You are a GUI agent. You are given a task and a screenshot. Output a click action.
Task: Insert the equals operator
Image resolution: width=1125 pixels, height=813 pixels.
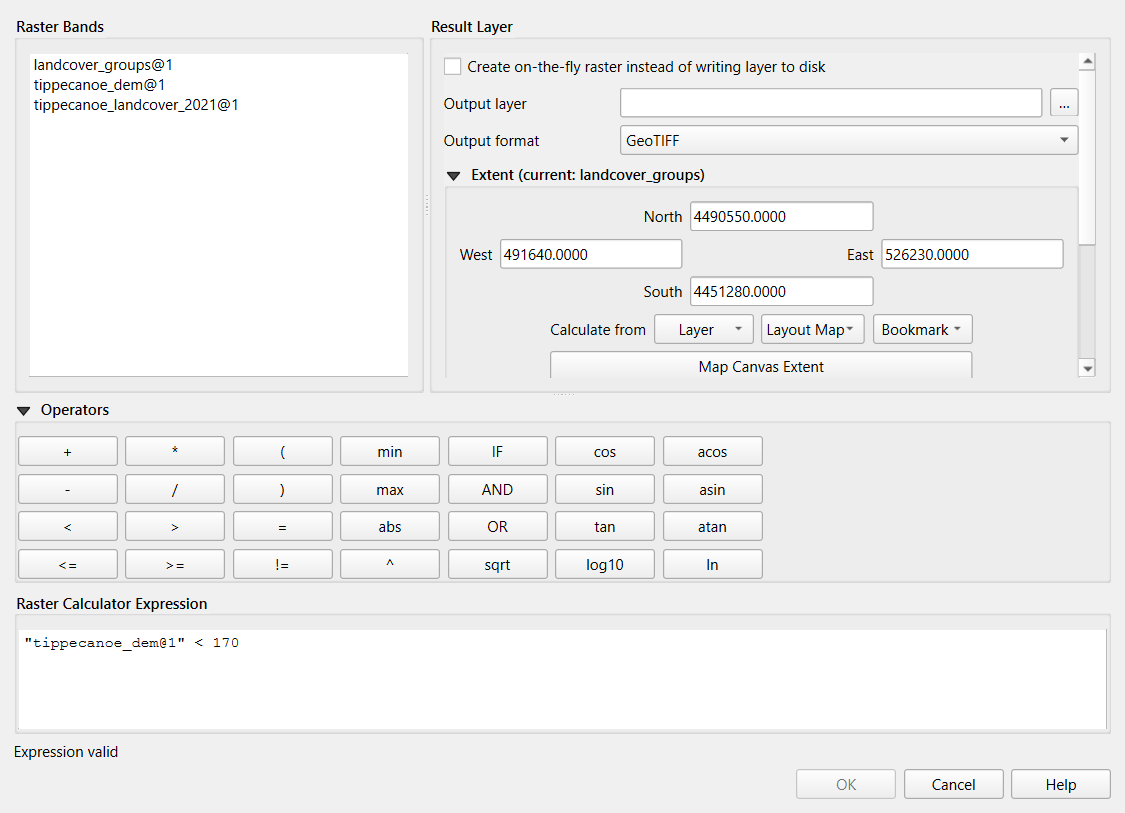283,527
